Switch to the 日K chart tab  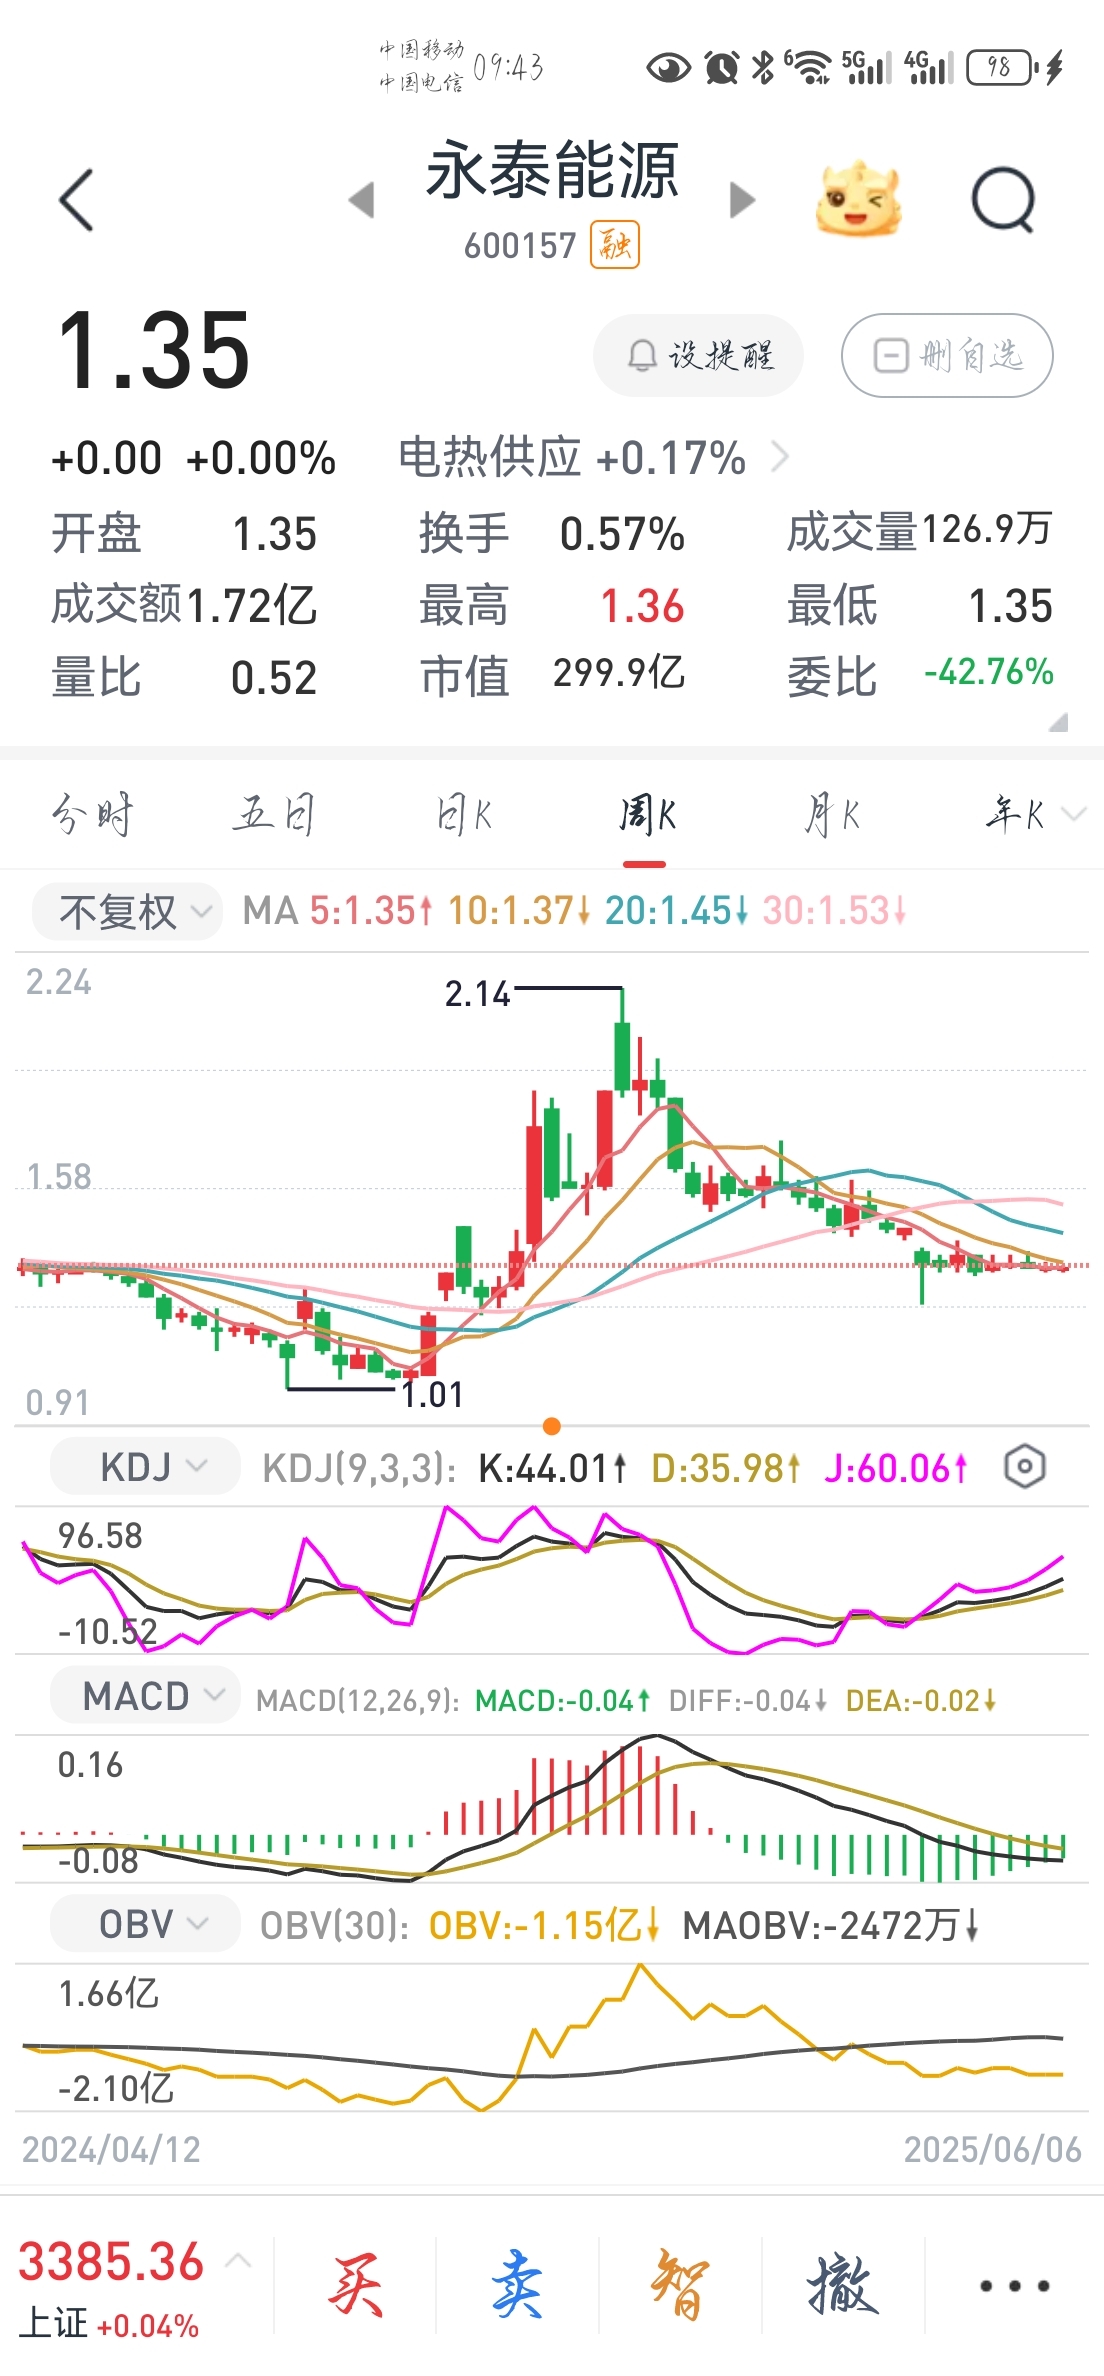pyautogui.click(x=464, y=815)
